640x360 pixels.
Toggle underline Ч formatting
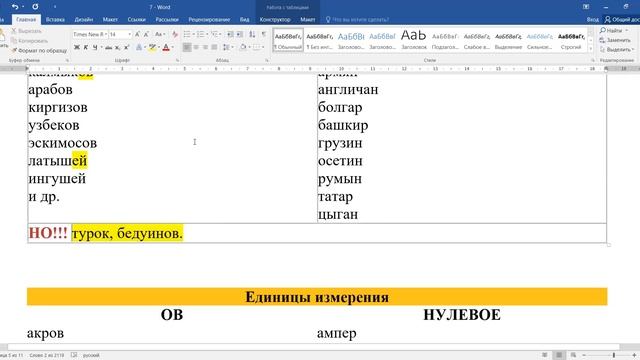(96, 48)
